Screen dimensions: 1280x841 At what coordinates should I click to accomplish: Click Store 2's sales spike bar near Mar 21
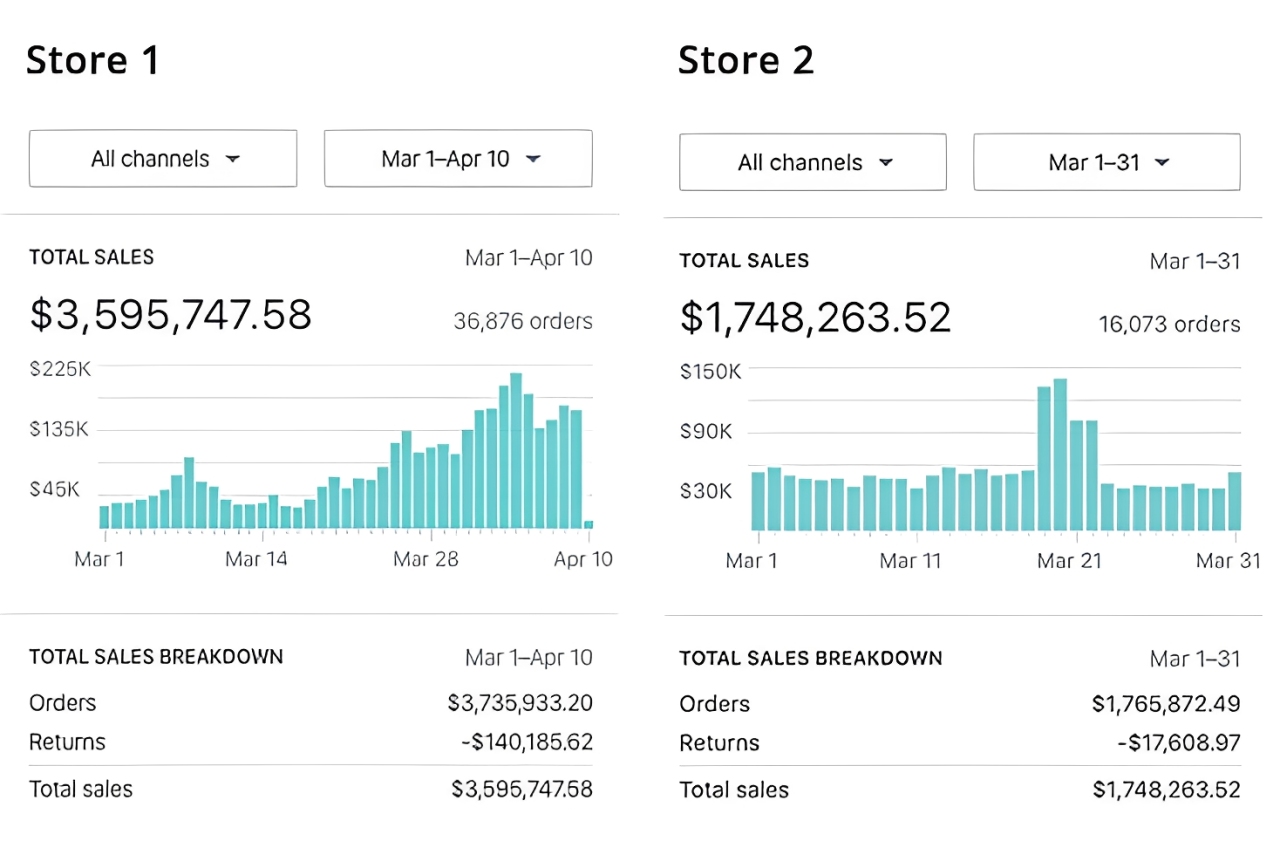(x=1059, y=450)
